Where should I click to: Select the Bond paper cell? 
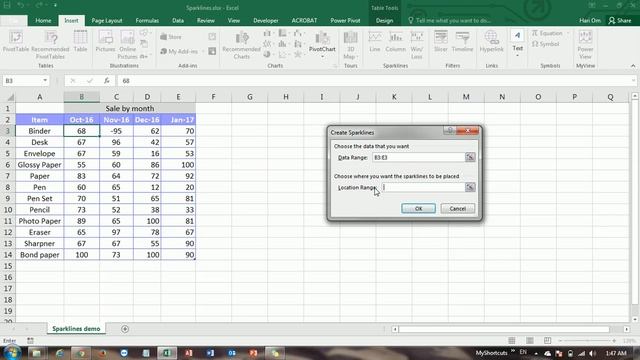pos(40,255)
